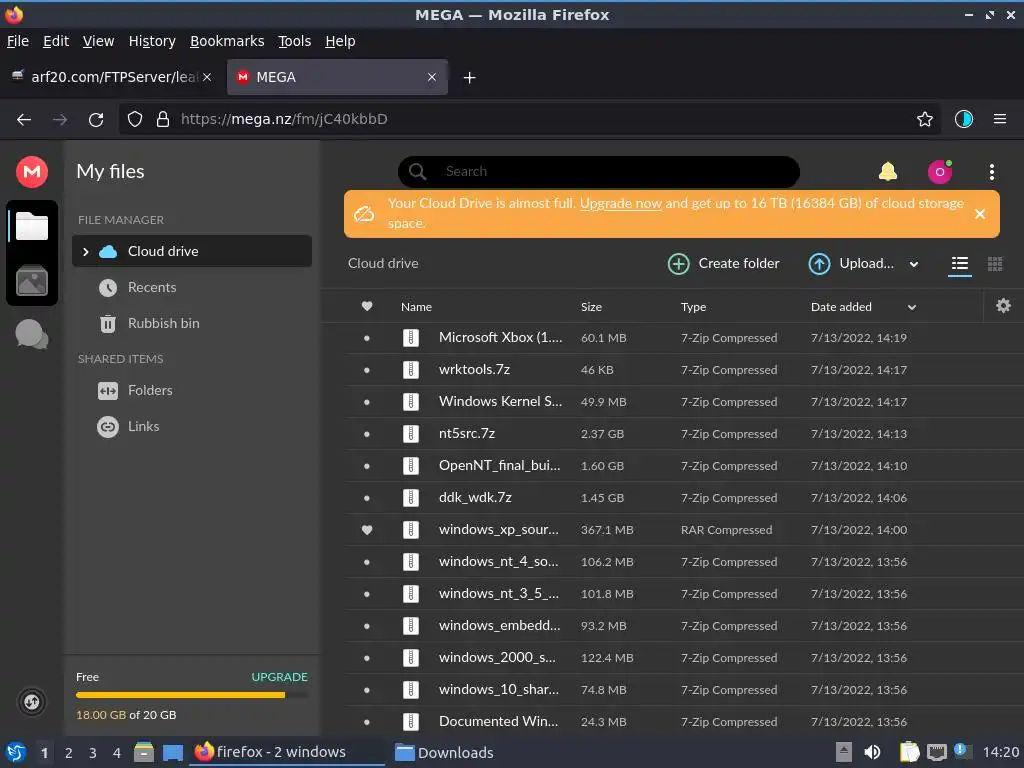
Task: Click the half-circle extension icon in toolbar
Action: (x=963, y=120)
